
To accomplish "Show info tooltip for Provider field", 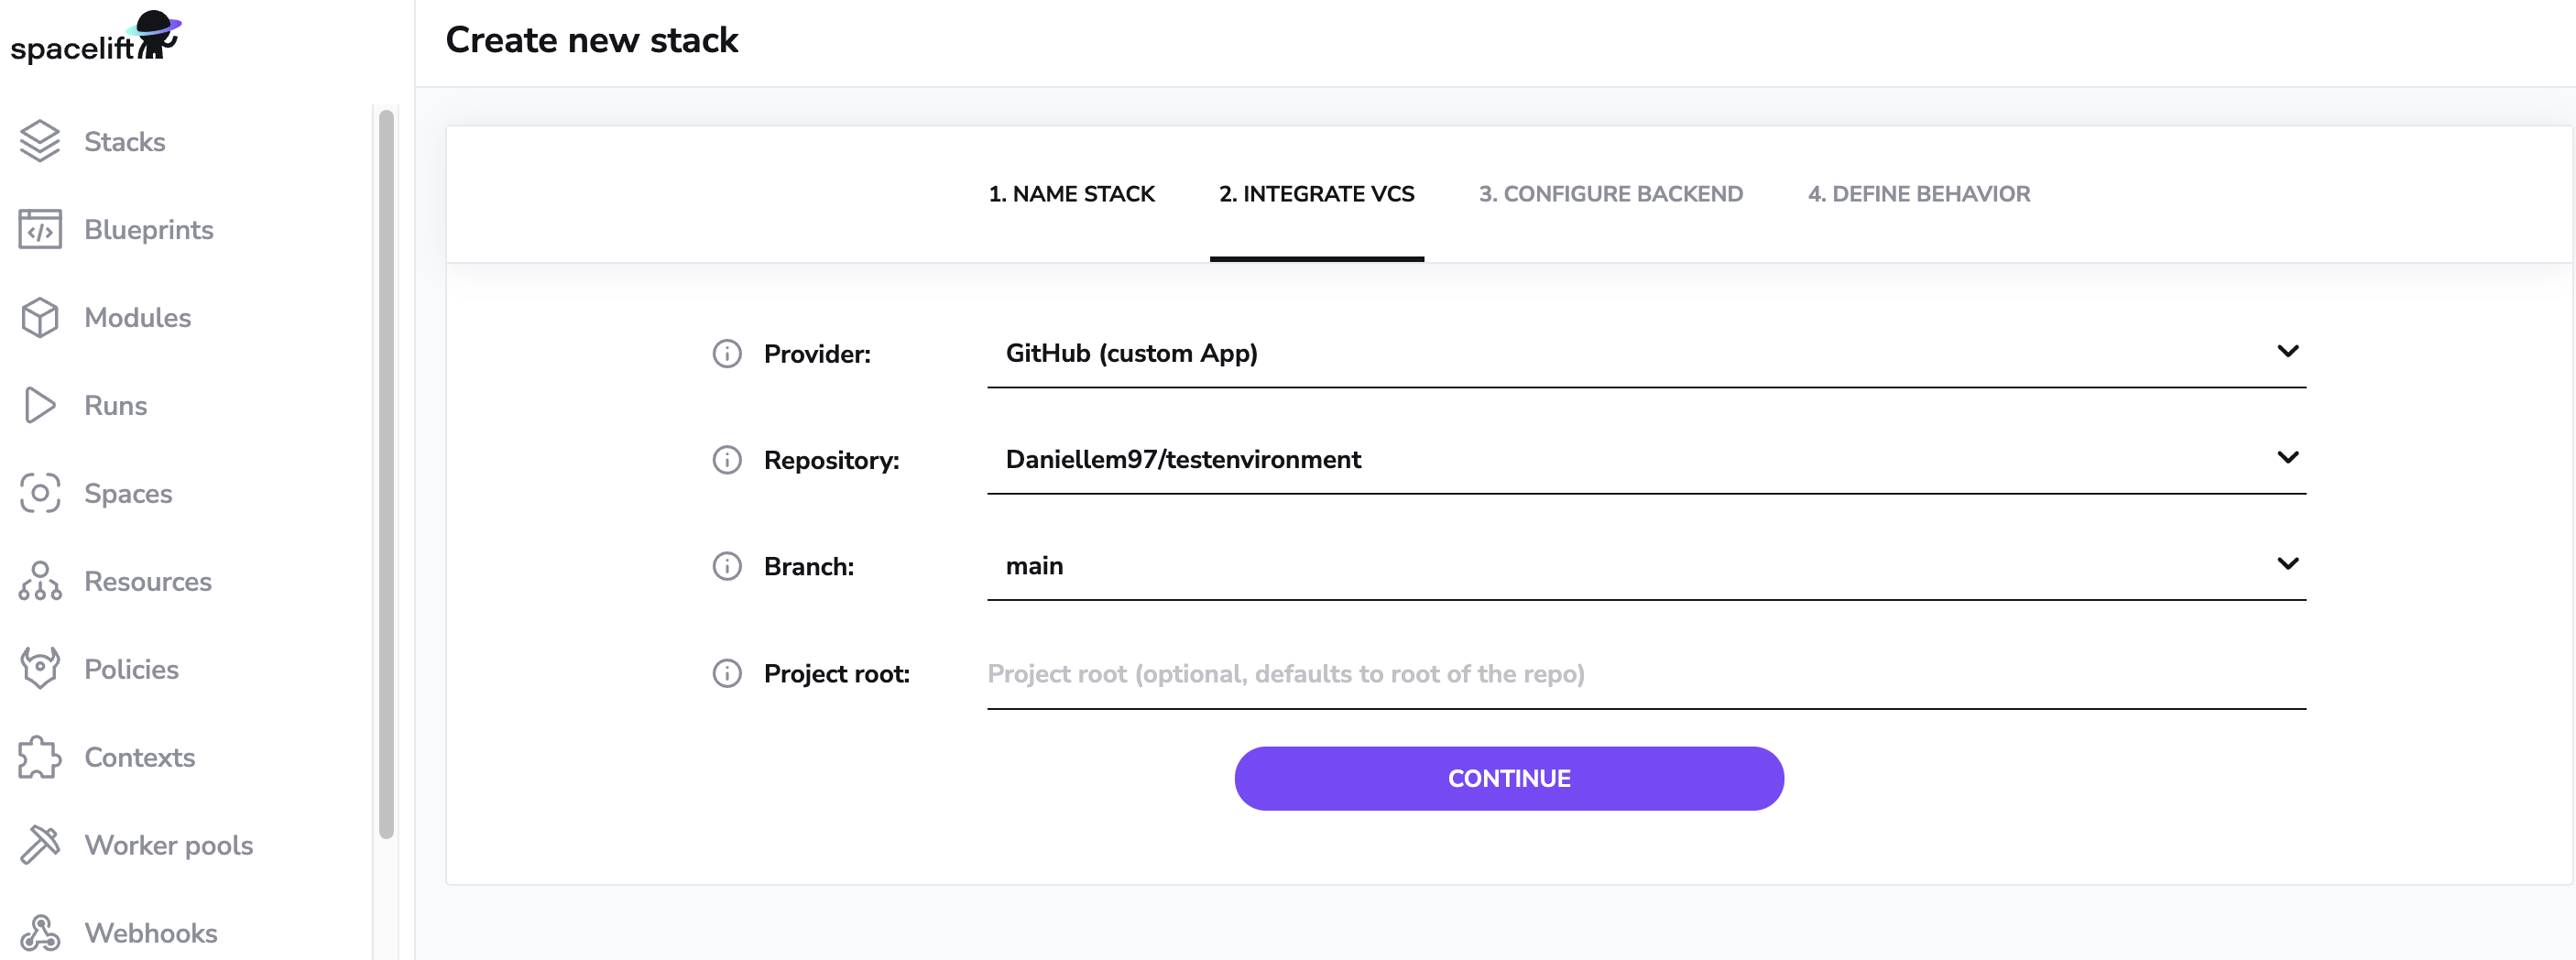I will 727,354.
